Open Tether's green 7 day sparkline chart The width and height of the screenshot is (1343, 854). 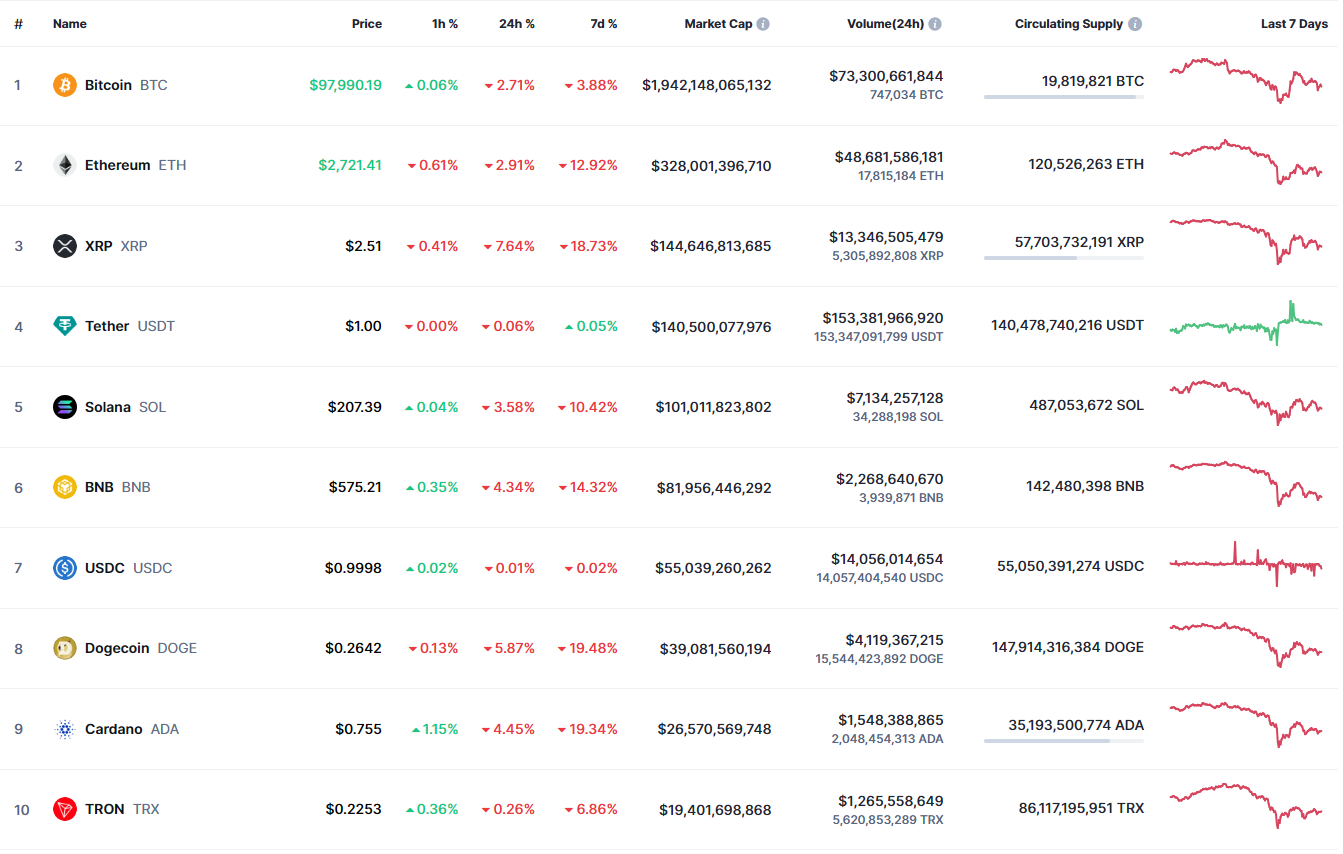[1246, 323]
